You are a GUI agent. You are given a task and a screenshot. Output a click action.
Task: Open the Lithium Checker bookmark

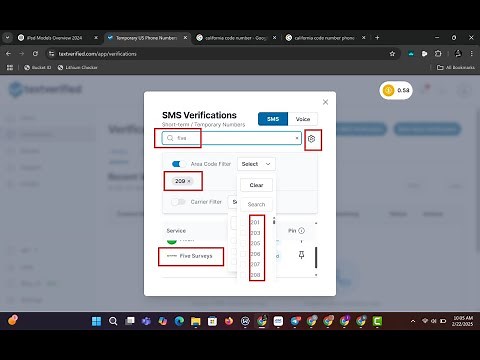77,67
